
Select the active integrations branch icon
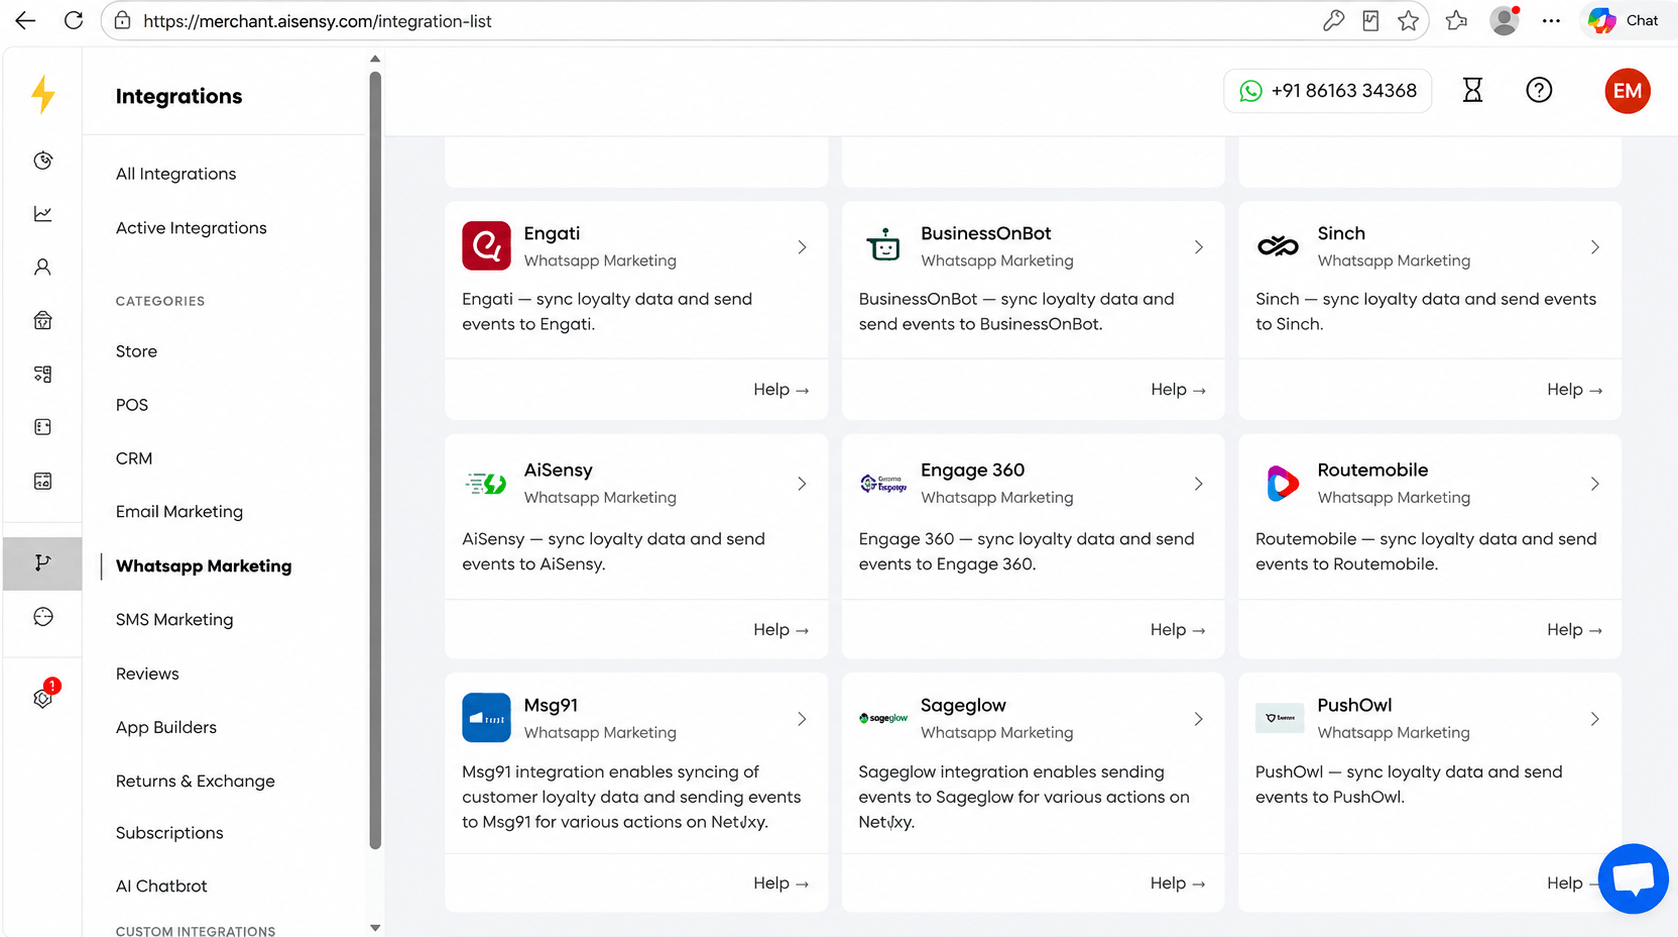tap(43, 563)
